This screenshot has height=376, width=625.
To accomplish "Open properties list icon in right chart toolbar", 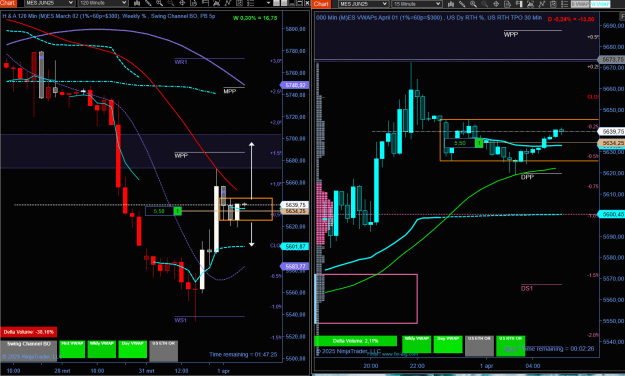I will pos(564,4).
